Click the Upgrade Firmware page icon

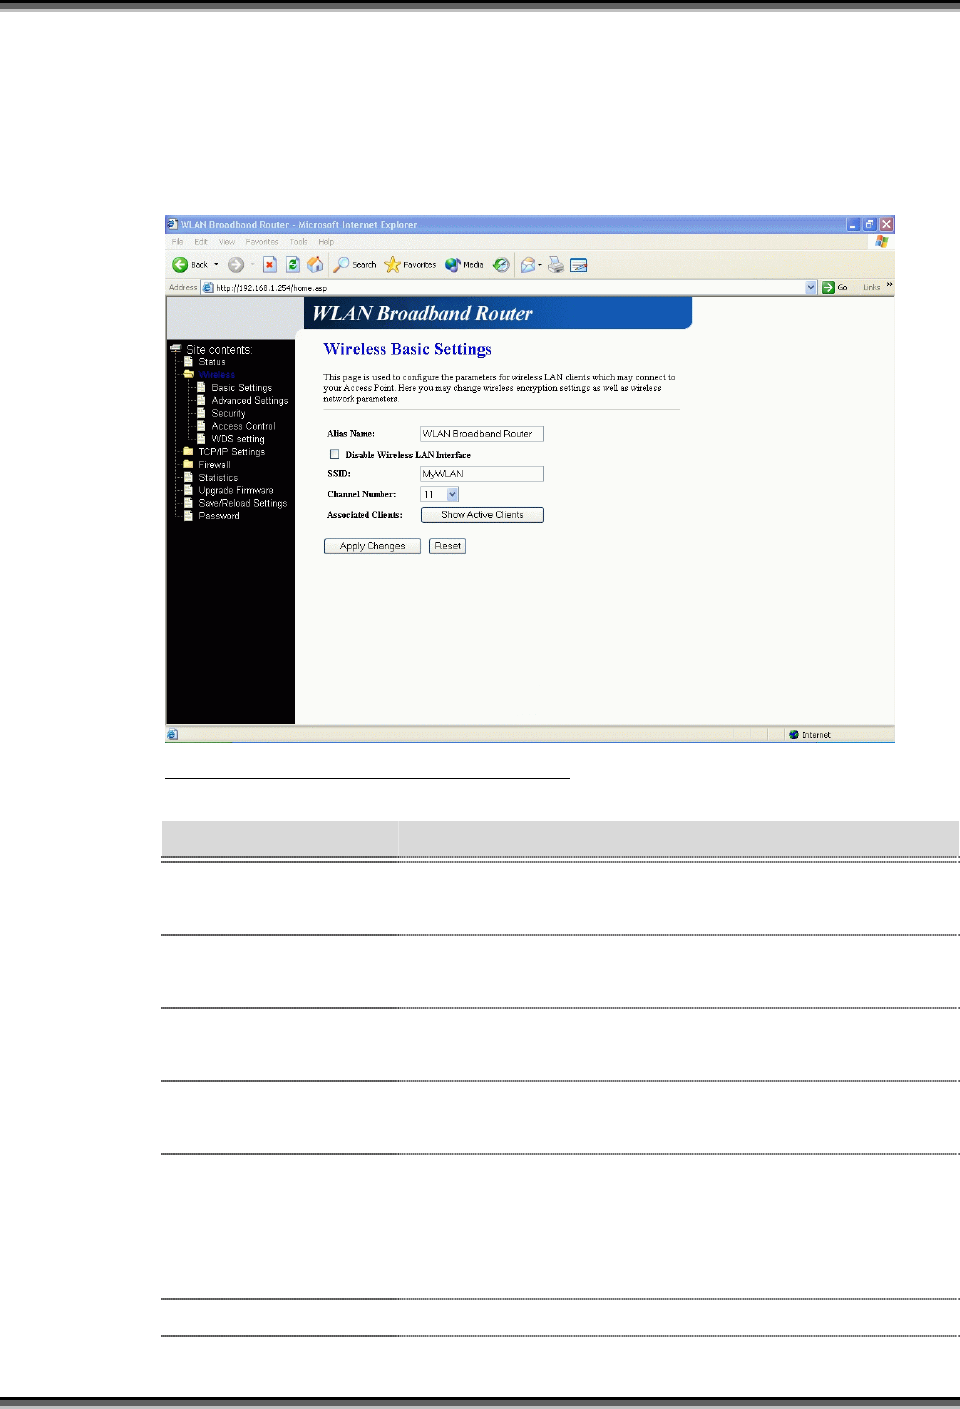188,490
